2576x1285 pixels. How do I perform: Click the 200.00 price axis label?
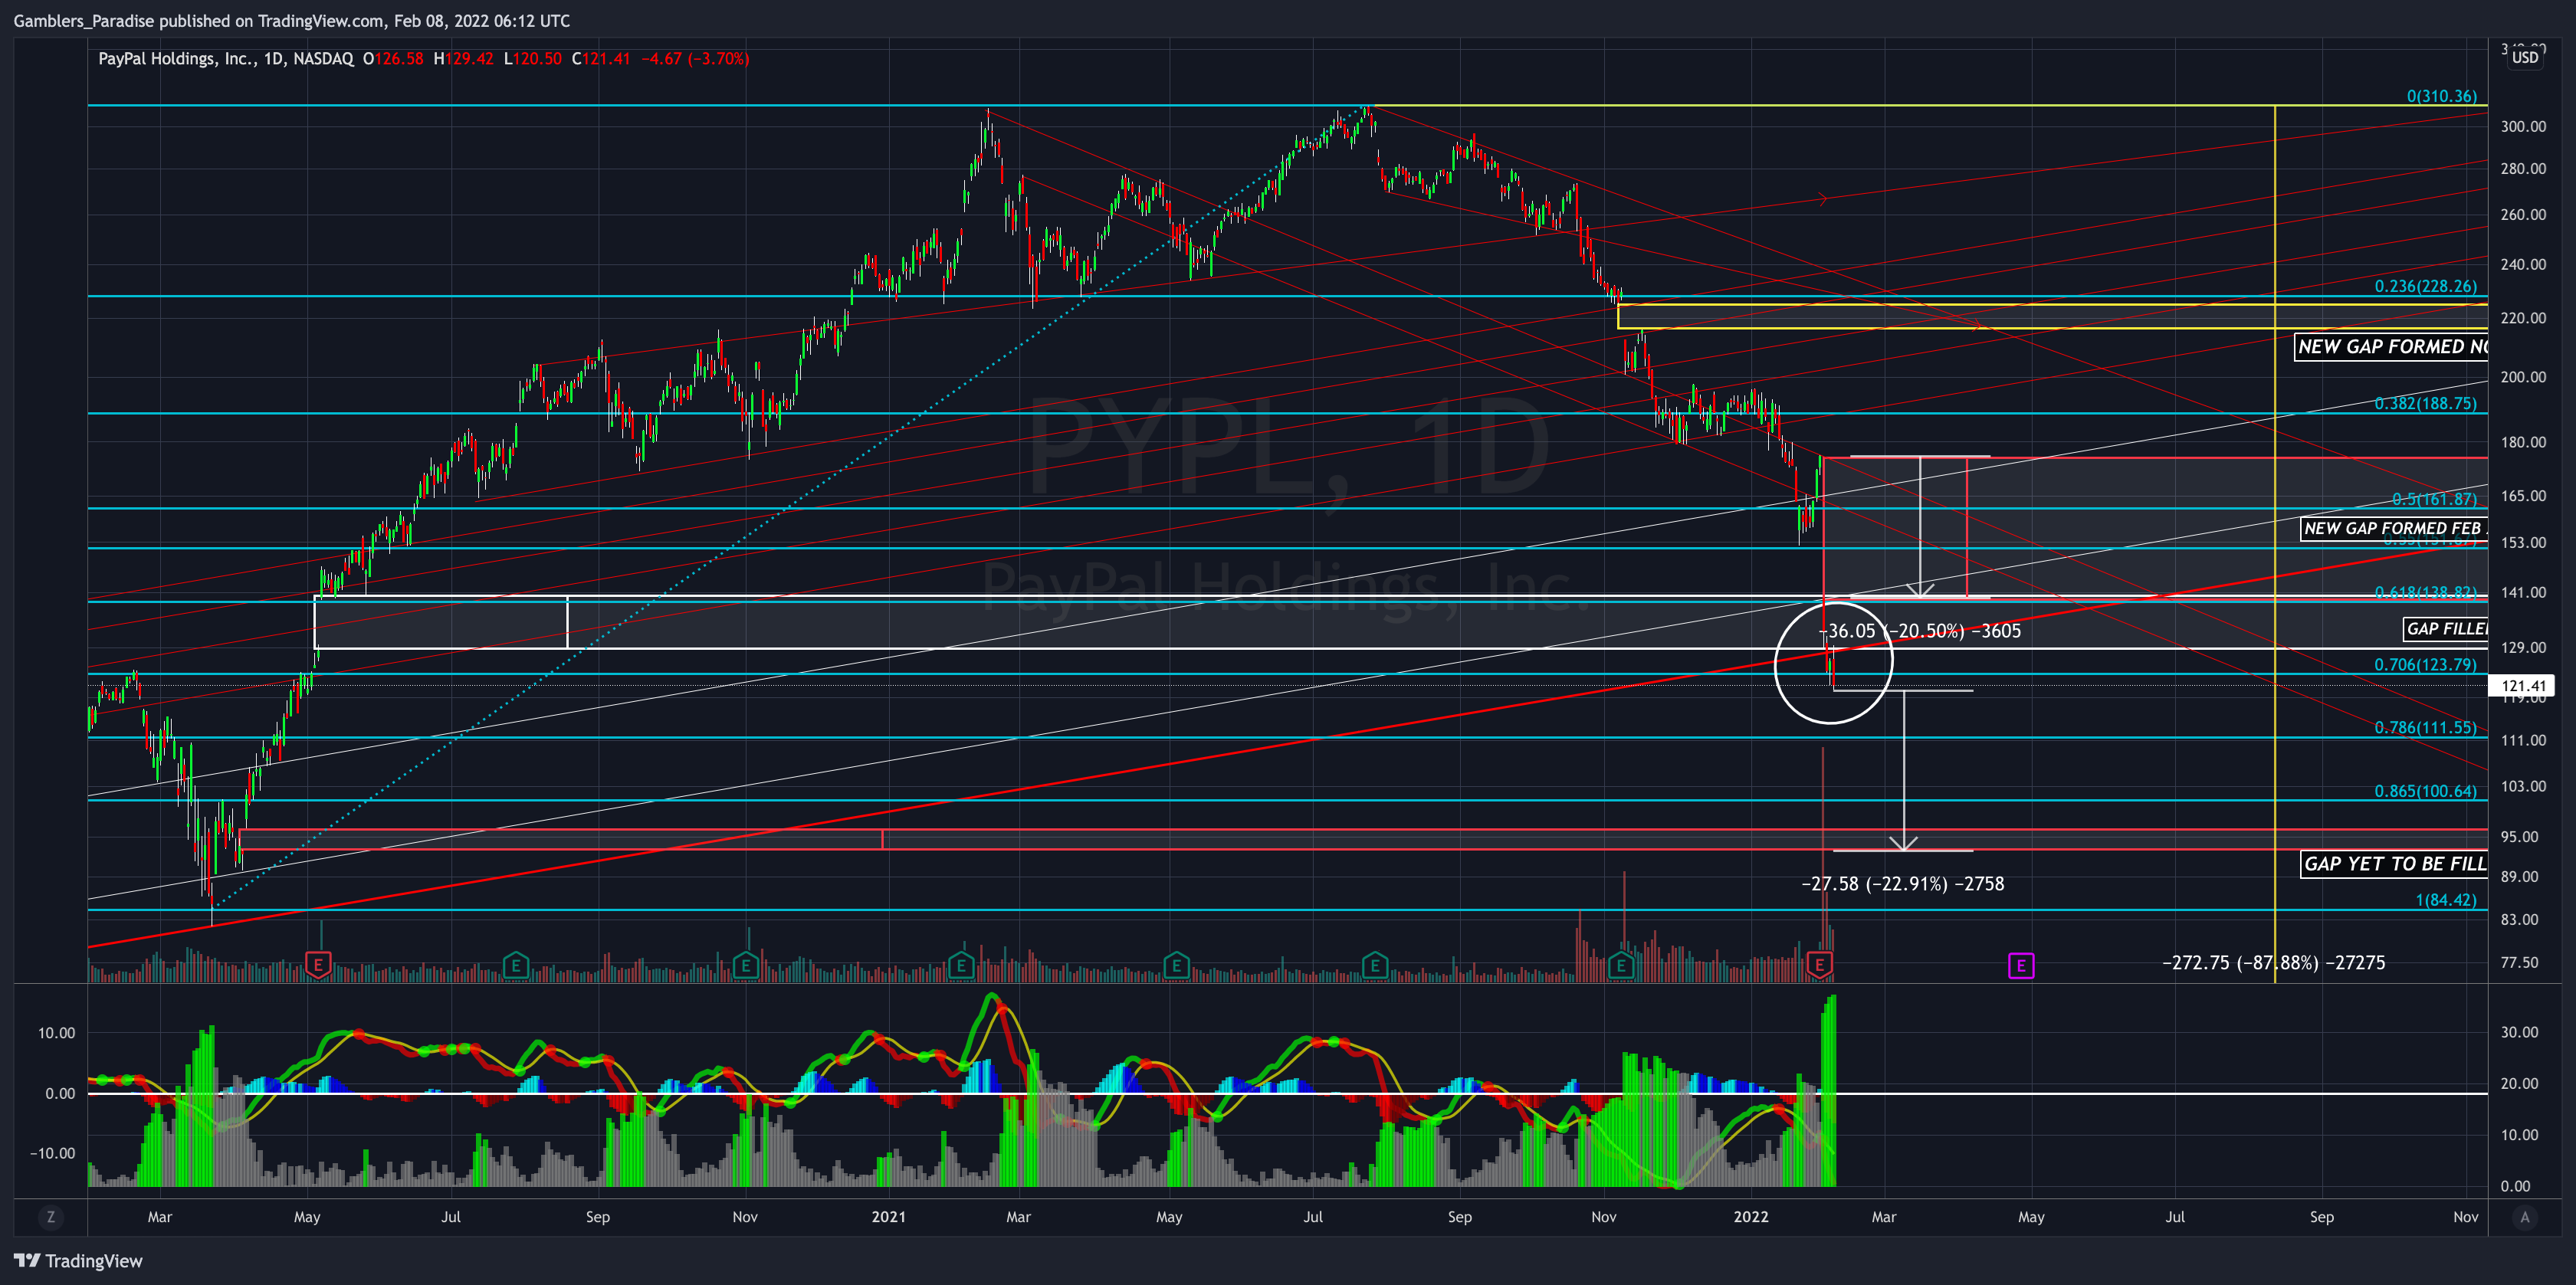click(2523, 377)
